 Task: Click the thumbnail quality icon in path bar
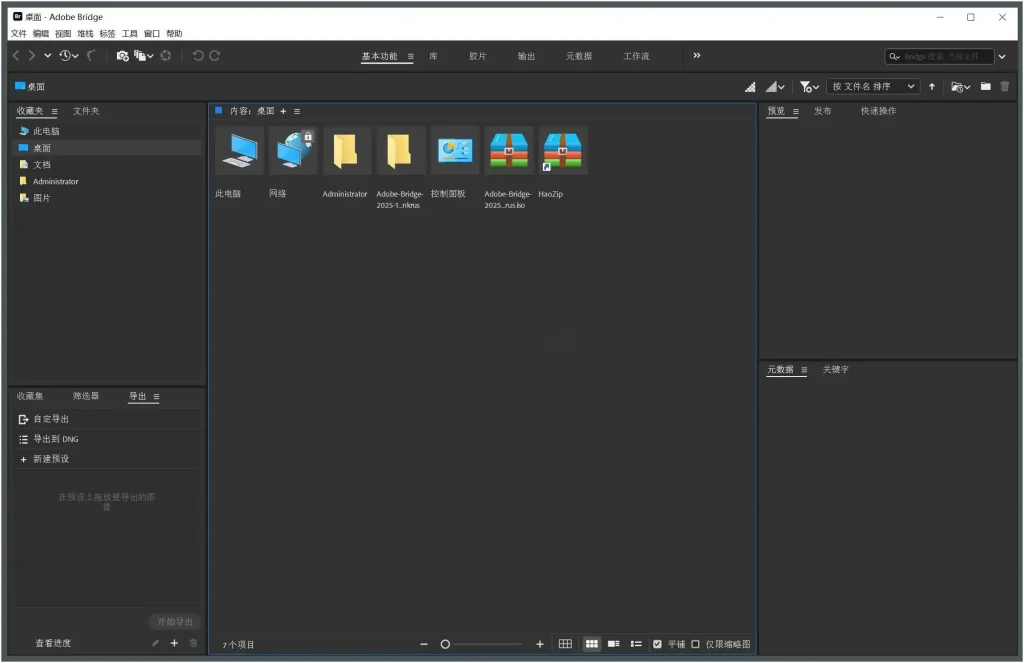(750, 87)
